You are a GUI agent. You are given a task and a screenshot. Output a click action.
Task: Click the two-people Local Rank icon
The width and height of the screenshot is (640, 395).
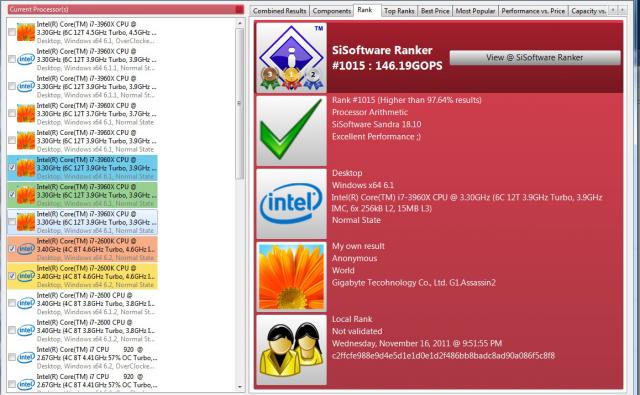click(291, 349)
